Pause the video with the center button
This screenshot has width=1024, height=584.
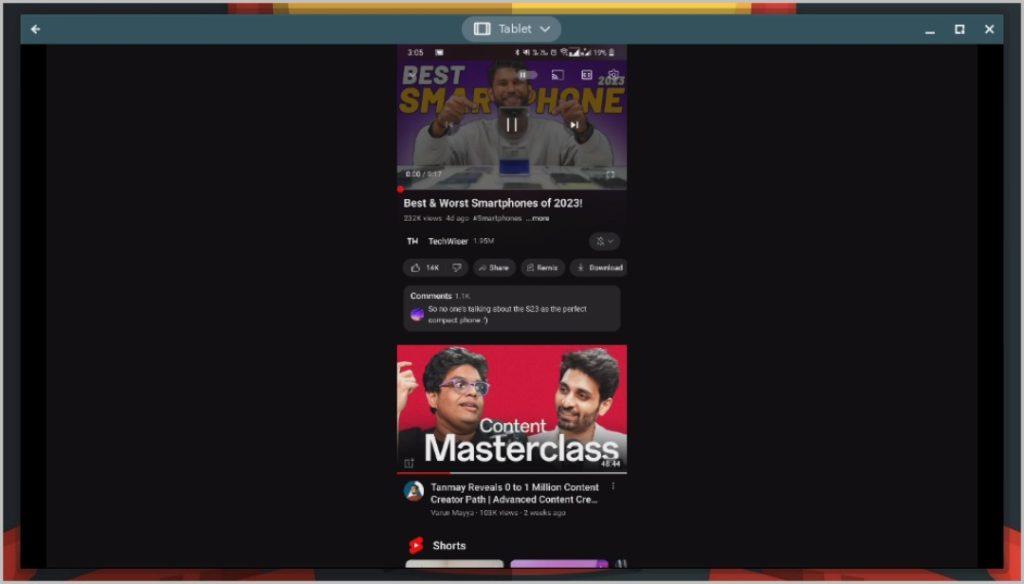click(x=512, y=124)
